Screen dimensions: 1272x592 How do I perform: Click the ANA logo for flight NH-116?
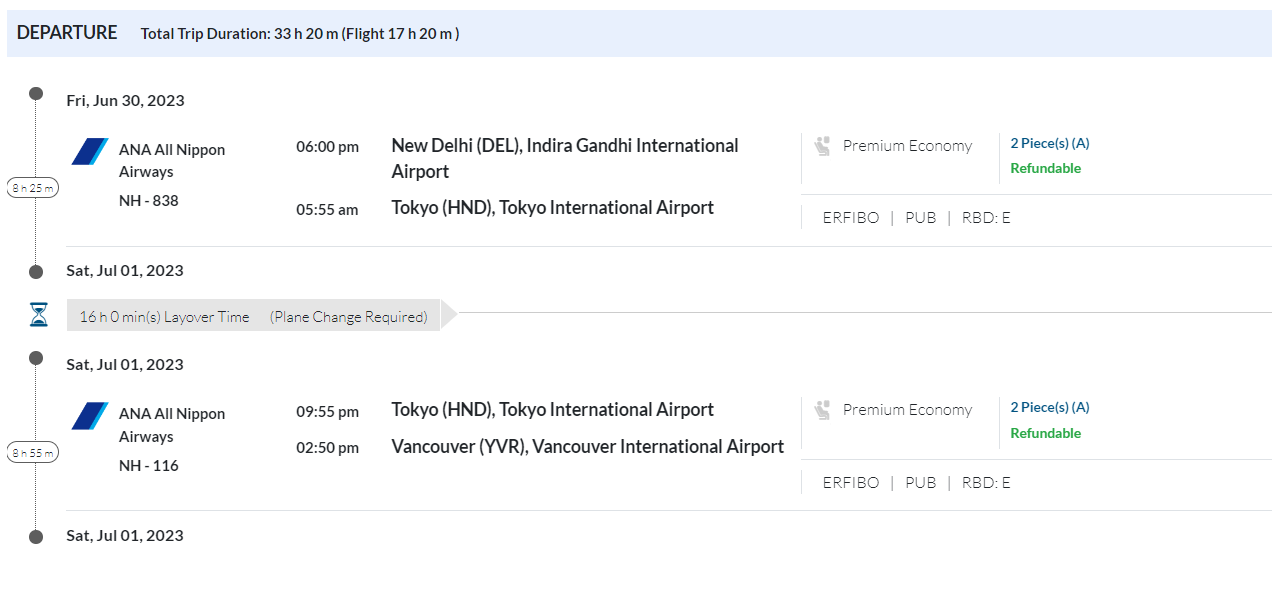[90, 416]
